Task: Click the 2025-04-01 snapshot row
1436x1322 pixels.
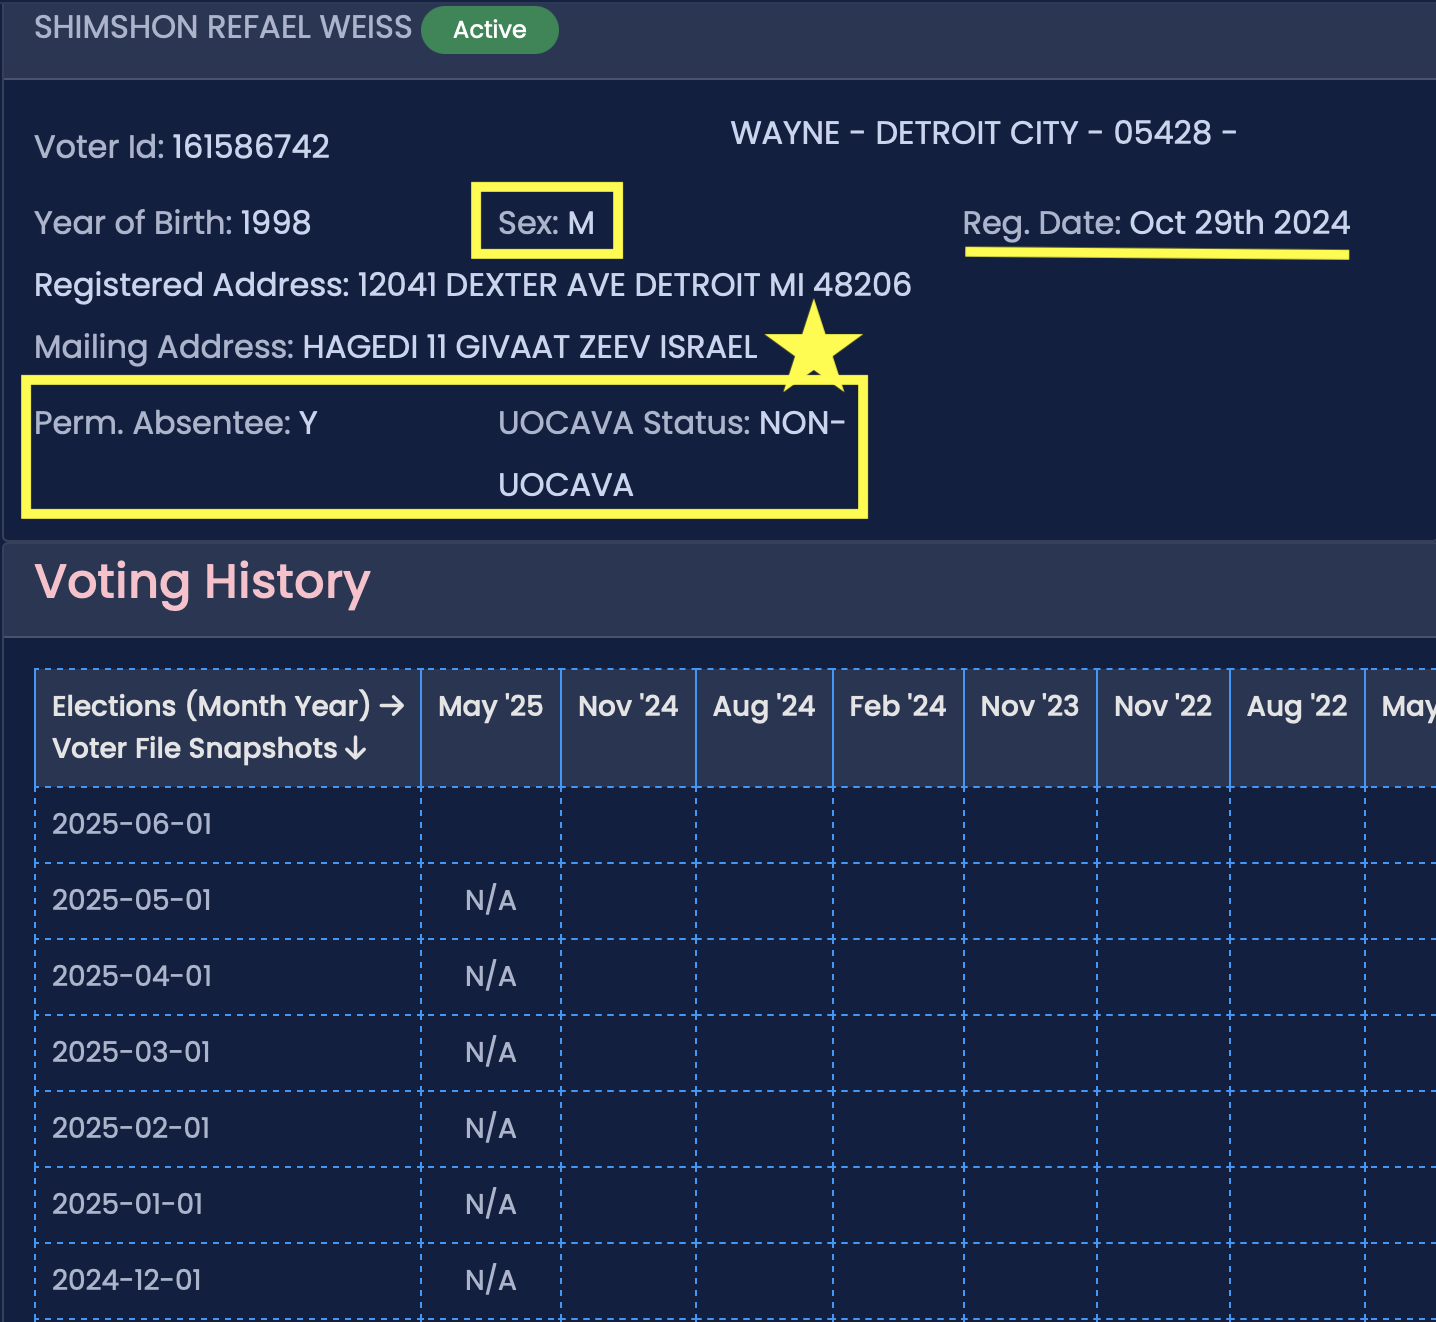Action: [735, 977]
